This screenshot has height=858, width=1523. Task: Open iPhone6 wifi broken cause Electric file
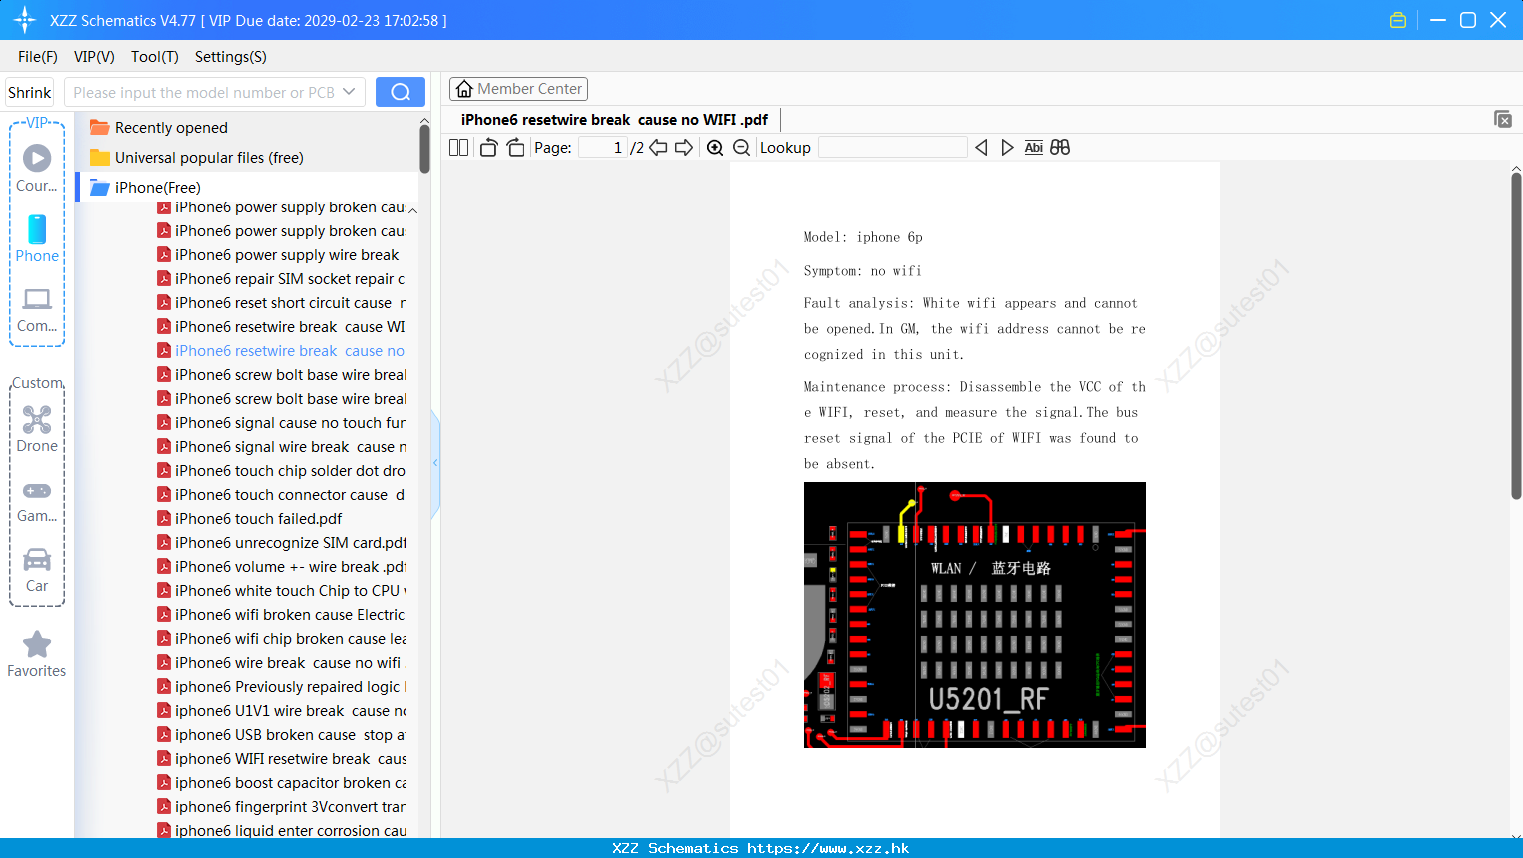(x=281, y=615)
